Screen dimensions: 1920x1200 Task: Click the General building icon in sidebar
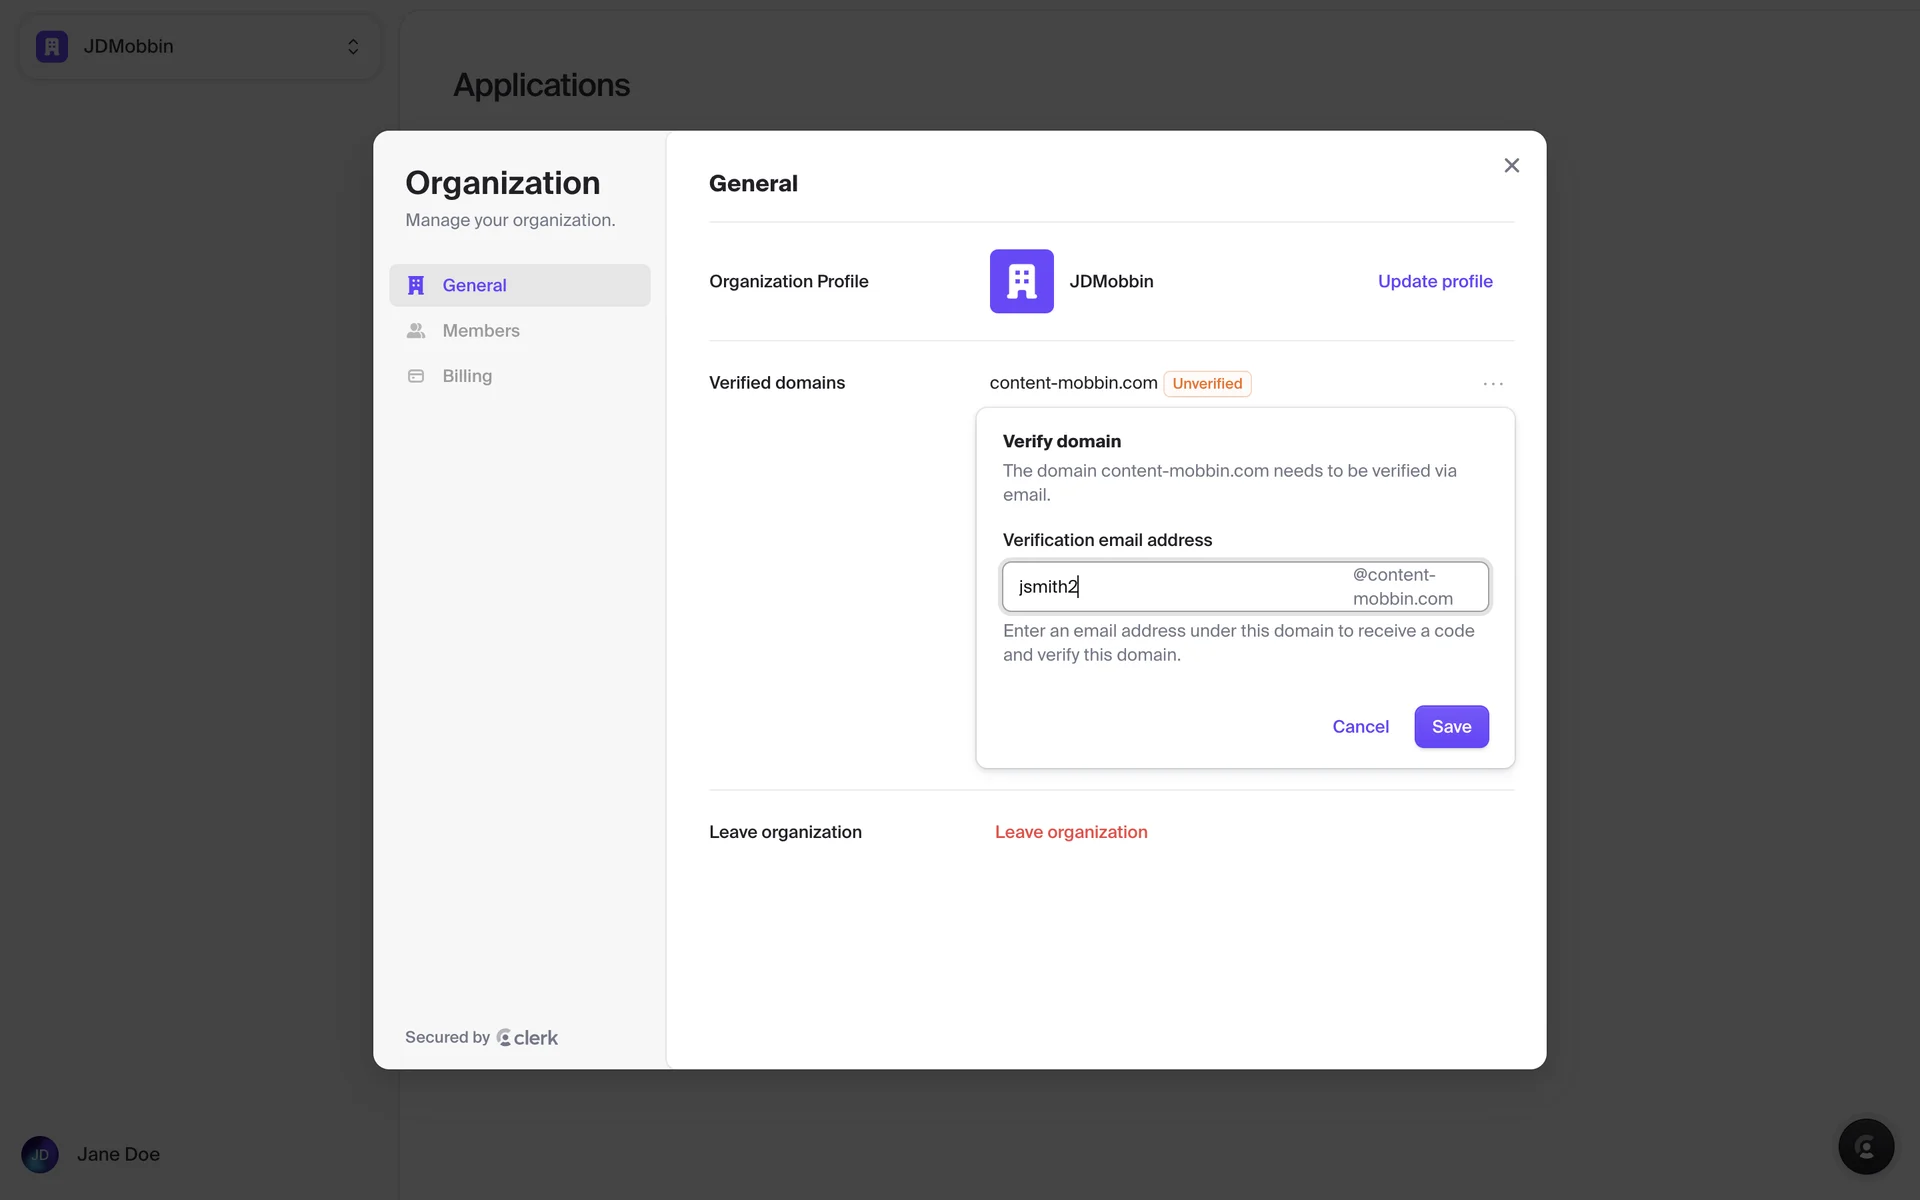point(416,285)
